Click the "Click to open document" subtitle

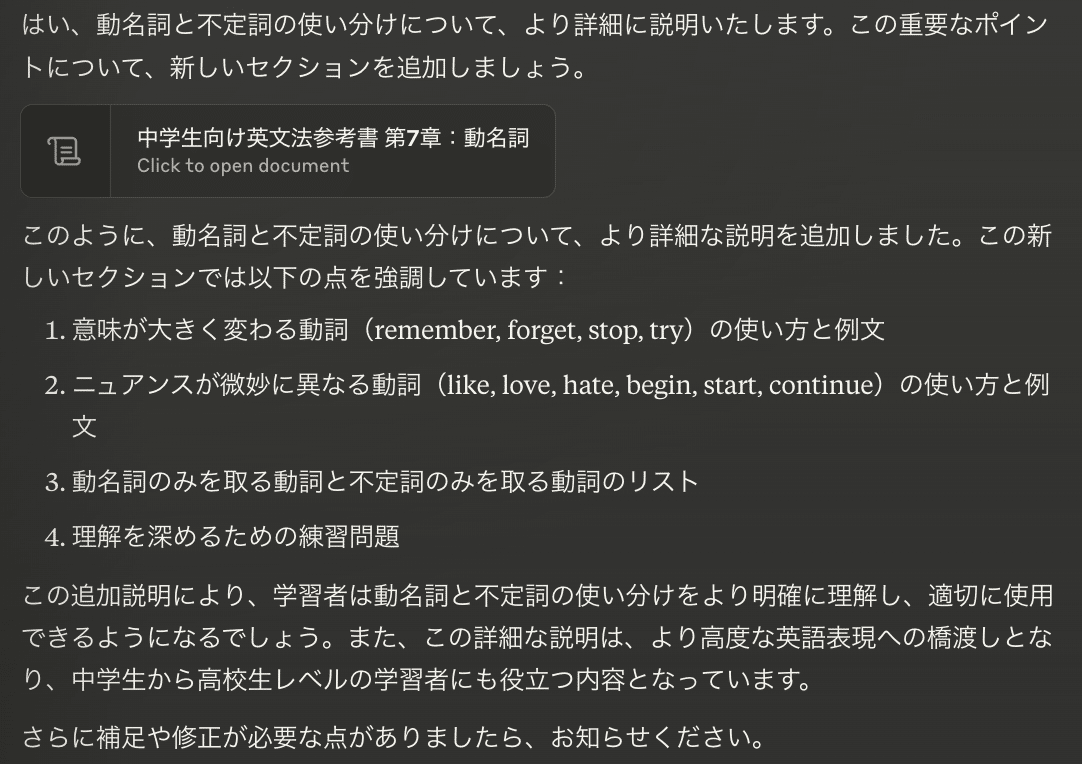point(243,166)
